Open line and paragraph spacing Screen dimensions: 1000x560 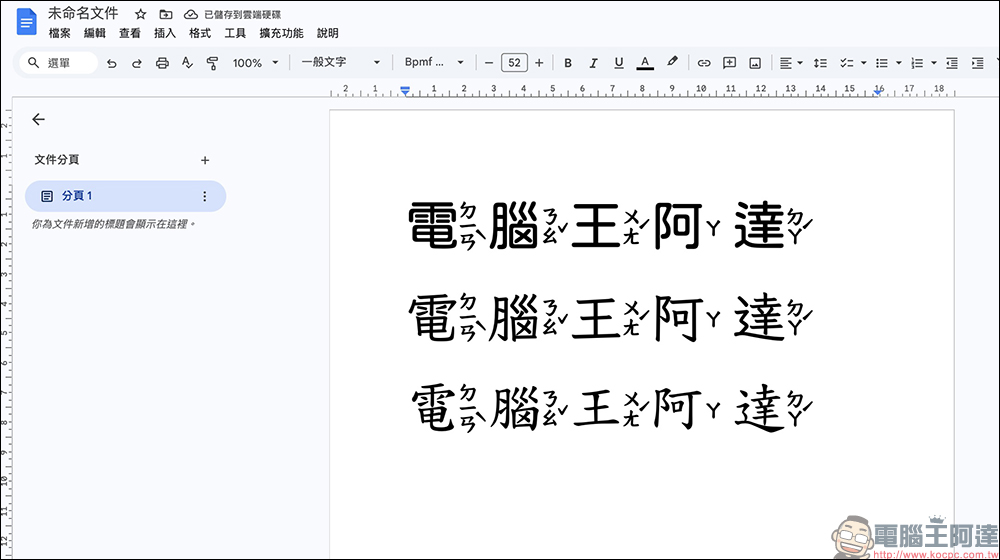click(821, 63)
